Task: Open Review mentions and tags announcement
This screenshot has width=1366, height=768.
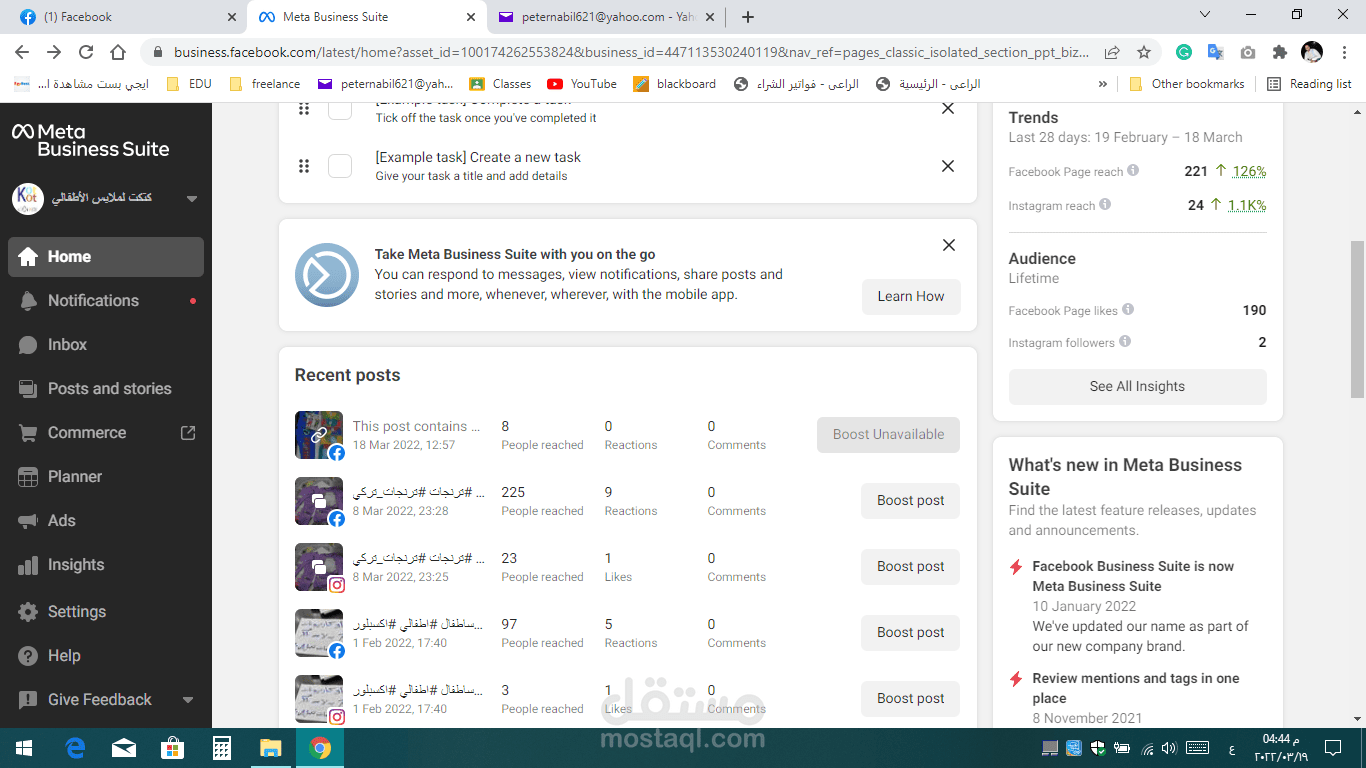Action: pyautogui.click(x=1135, y=688)
